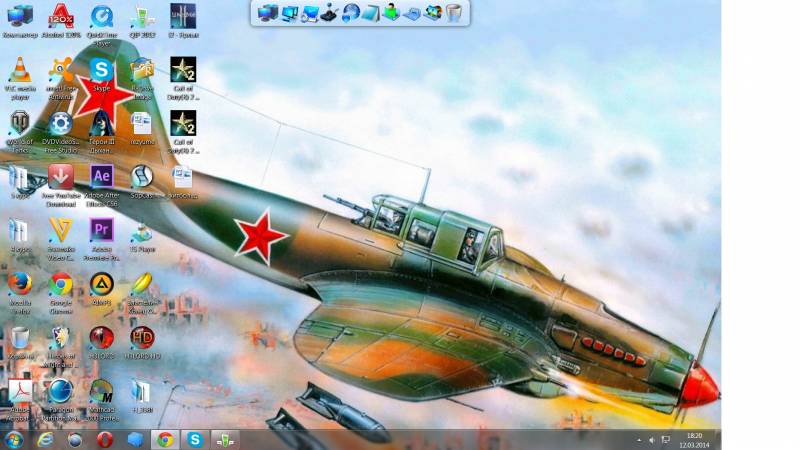
Task: Launch the Free YouTube Download shortcut
Action: pyautogui.click(x=61, y=177)
